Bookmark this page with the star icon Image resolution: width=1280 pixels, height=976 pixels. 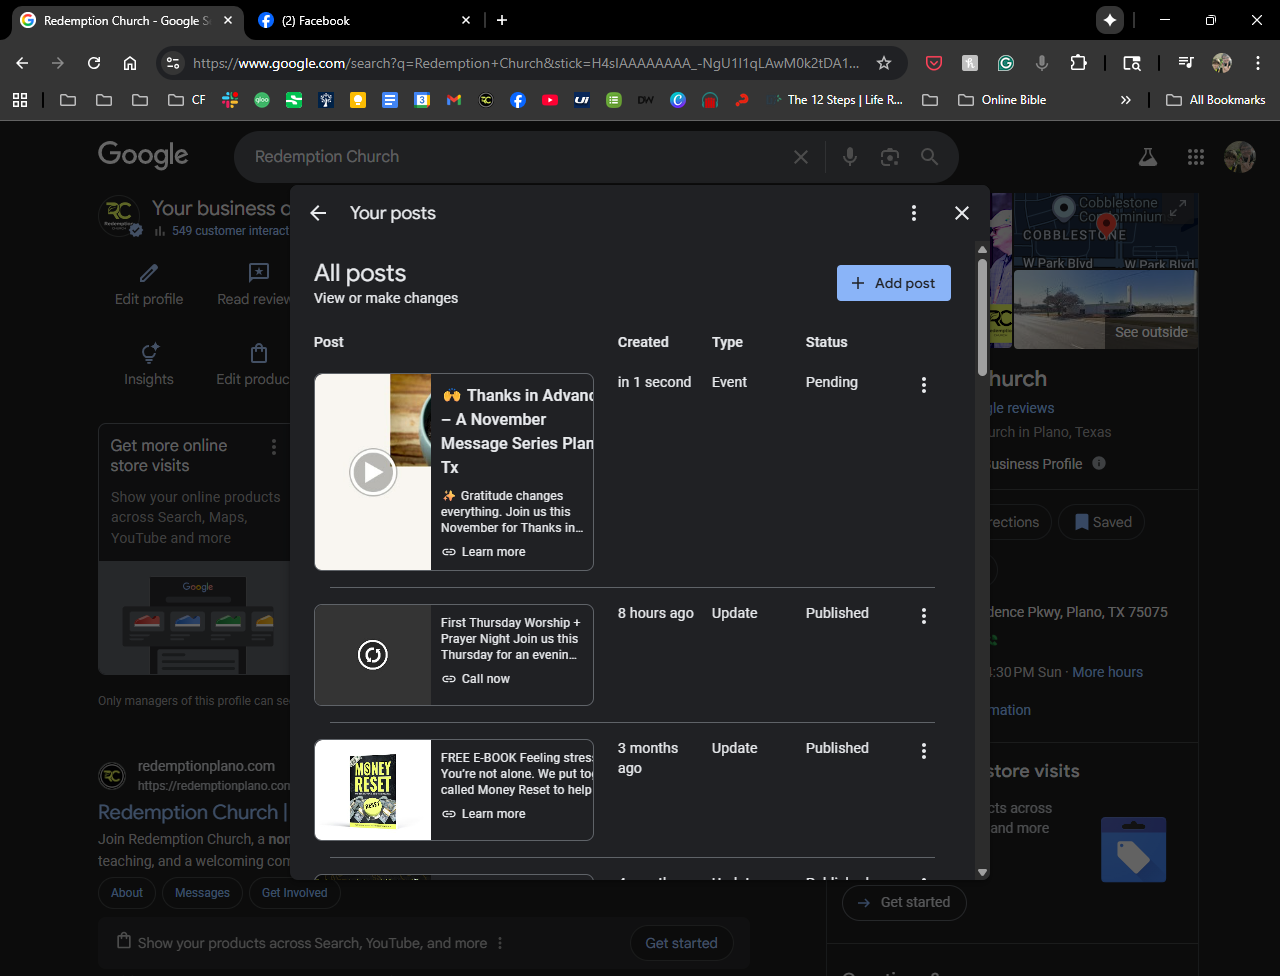coord(884,63)
